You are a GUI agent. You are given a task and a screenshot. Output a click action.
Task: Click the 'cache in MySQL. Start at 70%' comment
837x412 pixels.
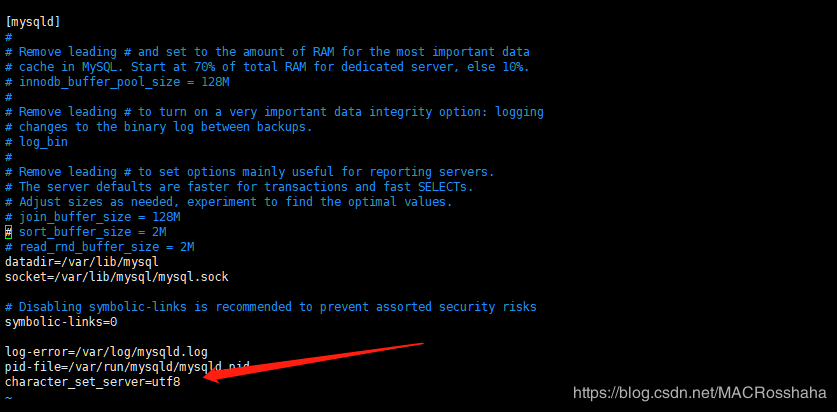(267, 67)
